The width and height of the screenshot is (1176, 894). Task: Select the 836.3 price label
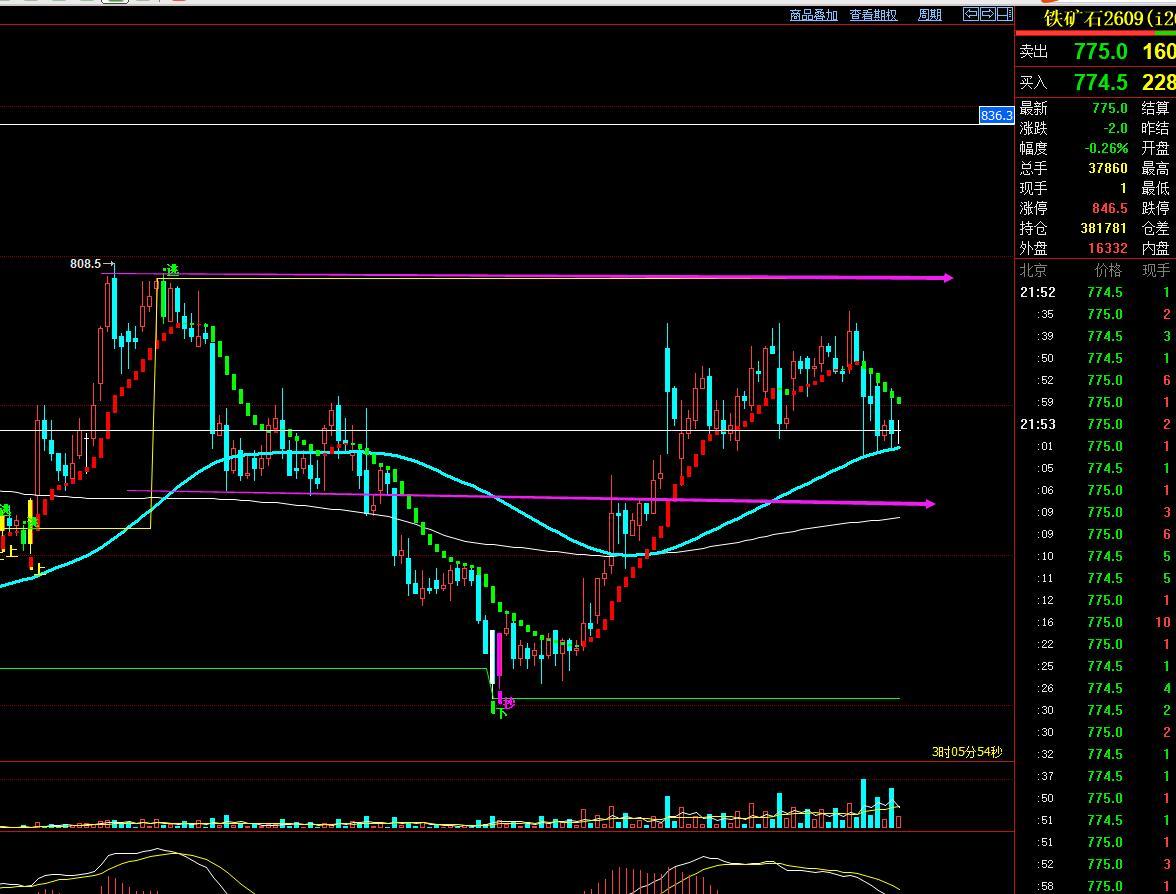point(996,116)
